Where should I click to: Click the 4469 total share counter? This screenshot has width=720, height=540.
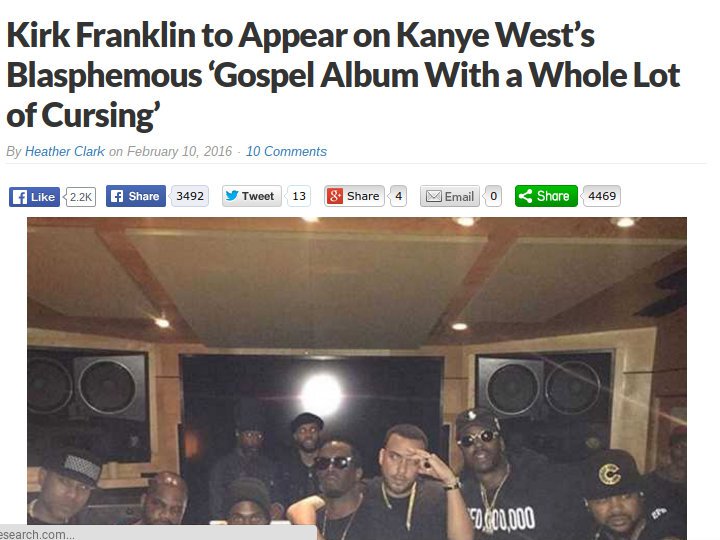[x=602, y=196]
